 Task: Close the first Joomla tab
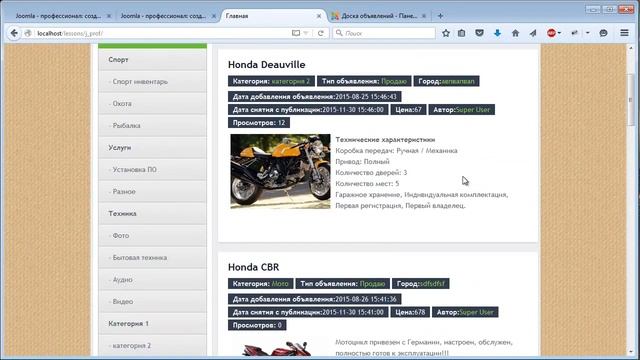pos(109,16)
